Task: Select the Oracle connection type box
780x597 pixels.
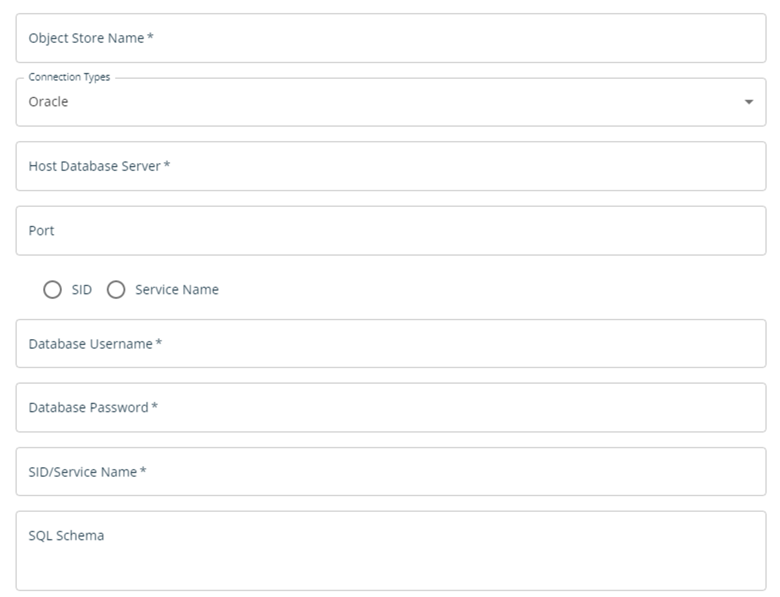Action: [390, 102]
